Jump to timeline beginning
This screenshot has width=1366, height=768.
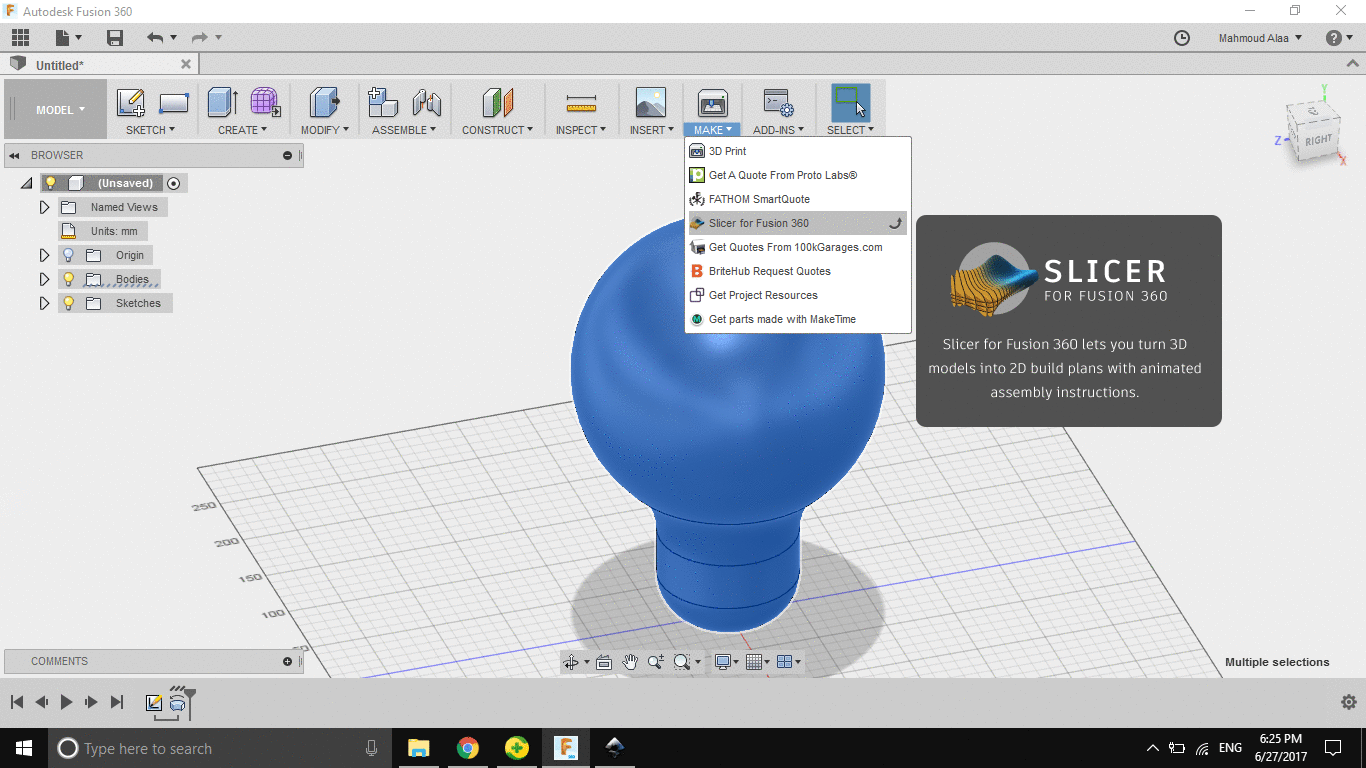tap(17, 702)
